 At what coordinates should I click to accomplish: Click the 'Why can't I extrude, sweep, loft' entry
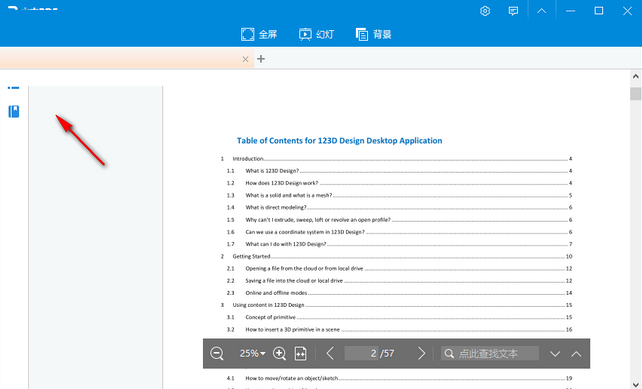(x=399, y=220)
